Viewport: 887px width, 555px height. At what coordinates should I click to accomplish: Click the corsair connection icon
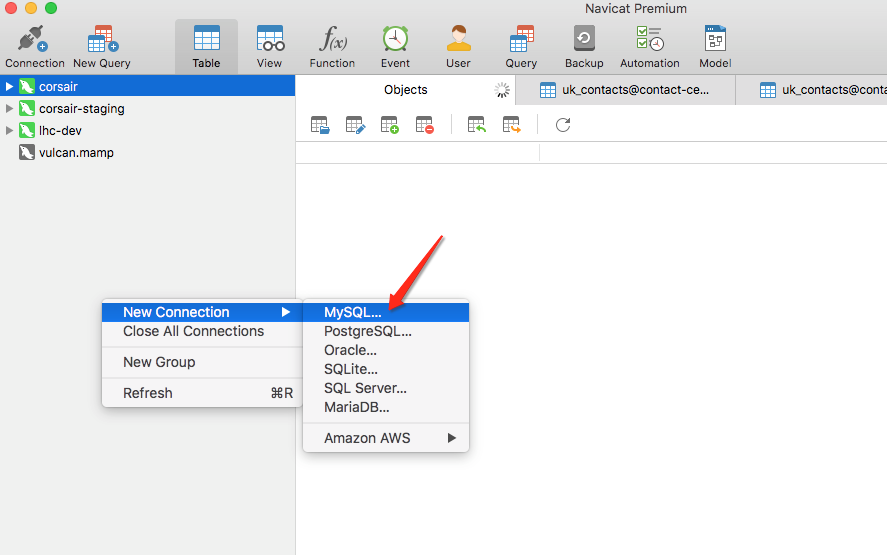pos(27,87)
